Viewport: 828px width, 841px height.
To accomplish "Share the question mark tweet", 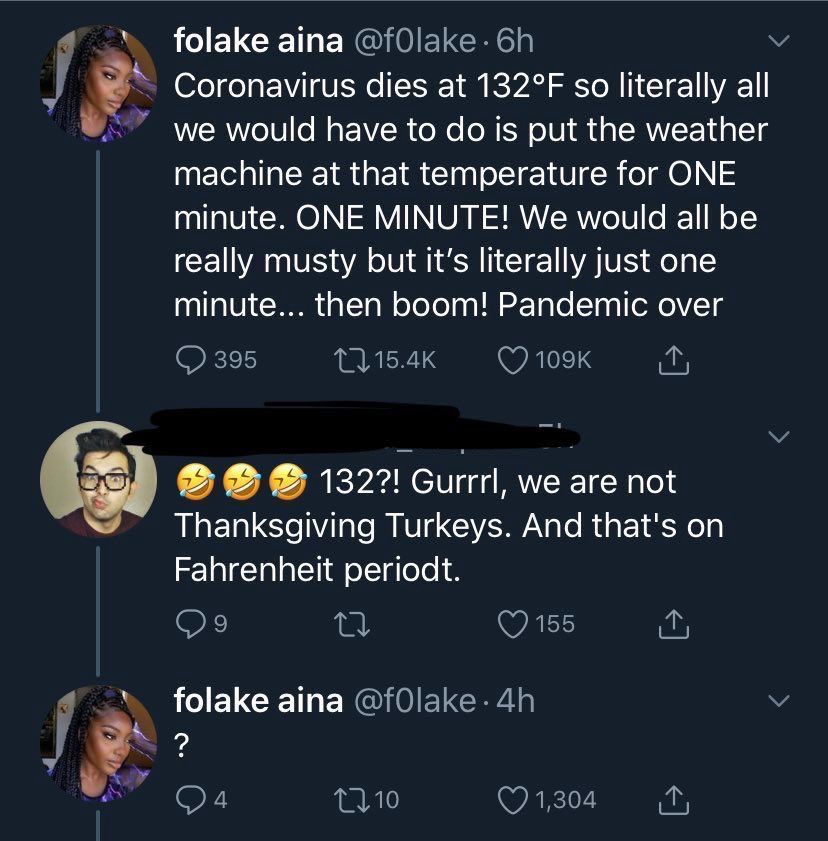I will tap(673, 800).
